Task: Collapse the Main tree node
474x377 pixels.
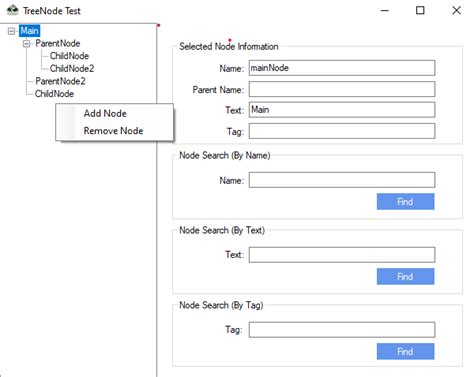Action: (x=11, y=31)
